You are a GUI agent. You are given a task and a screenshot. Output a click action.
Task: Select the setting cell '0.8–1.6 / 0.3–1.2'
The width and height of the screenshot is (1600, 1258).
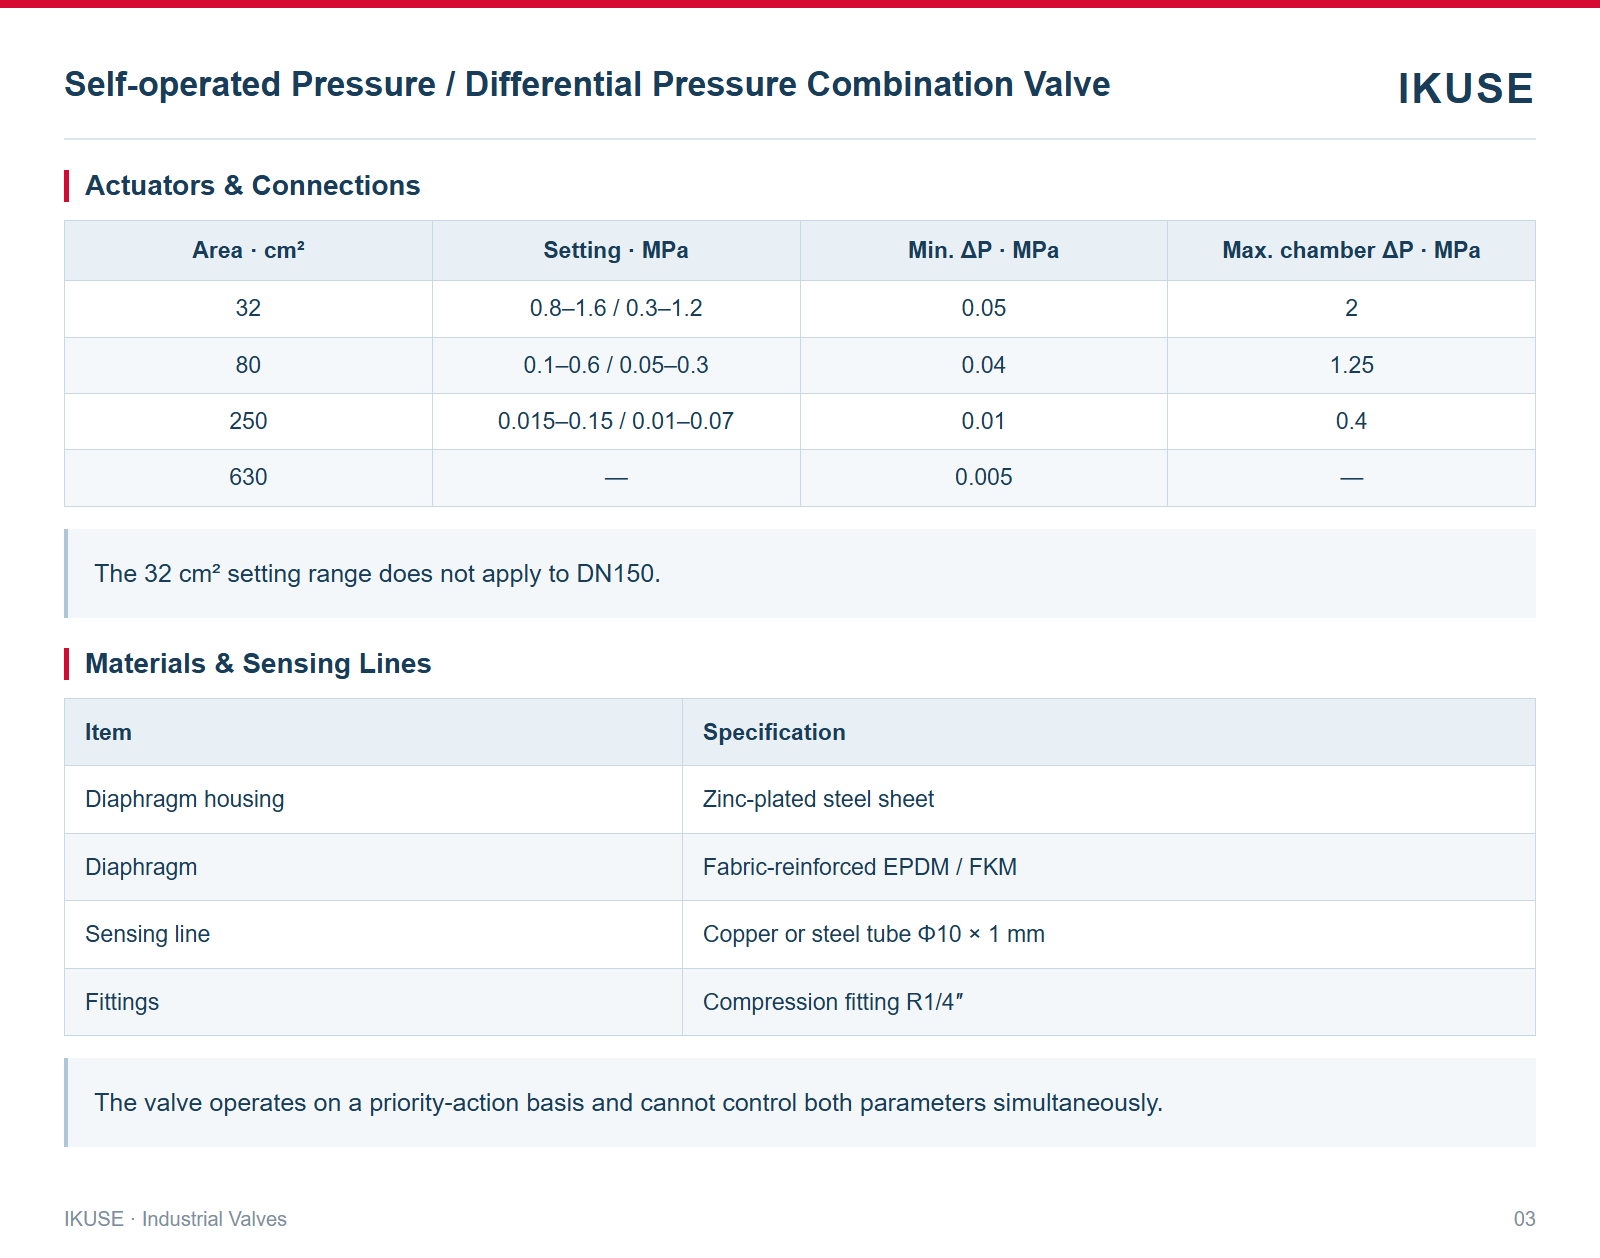click(616, 308)
